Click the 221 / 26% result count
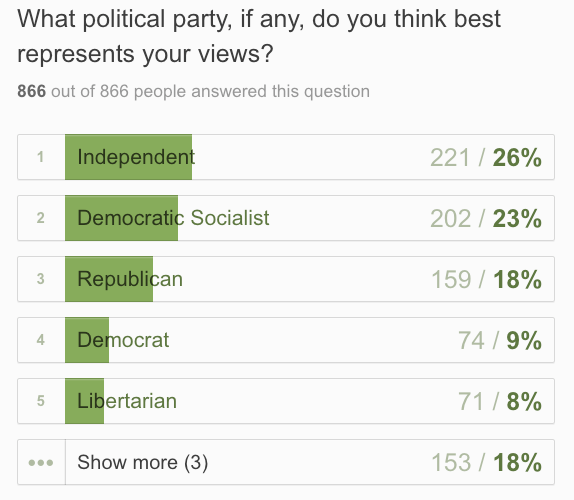The image size is (574, 500). (x=486, y=158)
